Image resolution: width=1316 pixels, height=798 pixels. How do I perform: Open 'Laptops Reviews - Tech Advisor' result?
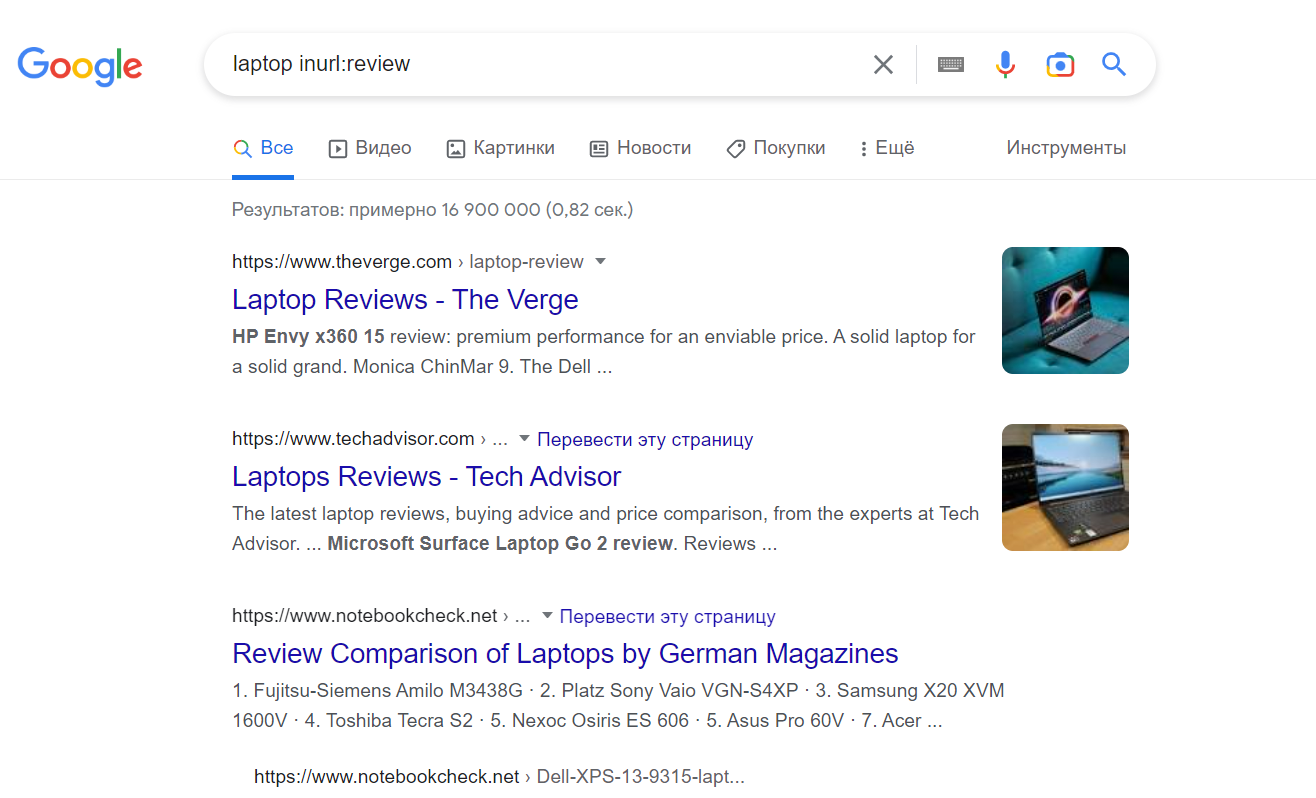pos(426,477)
